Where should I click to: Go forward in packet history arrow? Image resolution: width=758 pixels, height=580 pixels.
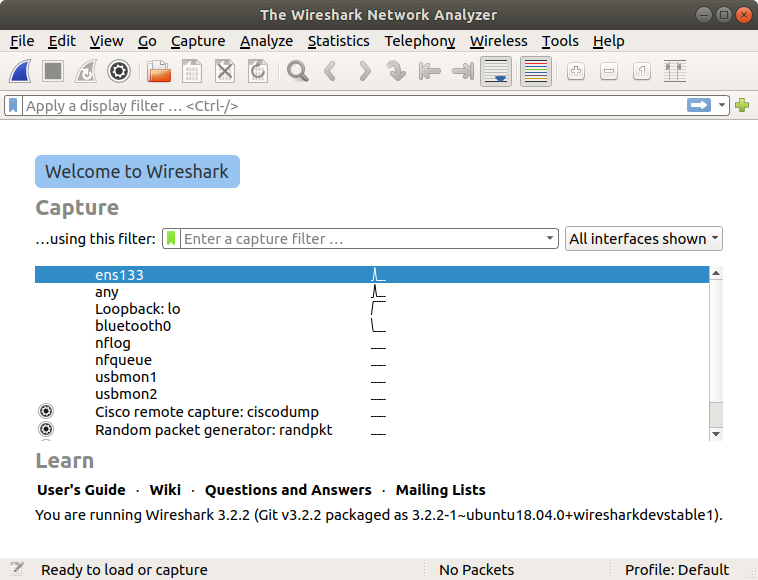(x=364, y=72)
